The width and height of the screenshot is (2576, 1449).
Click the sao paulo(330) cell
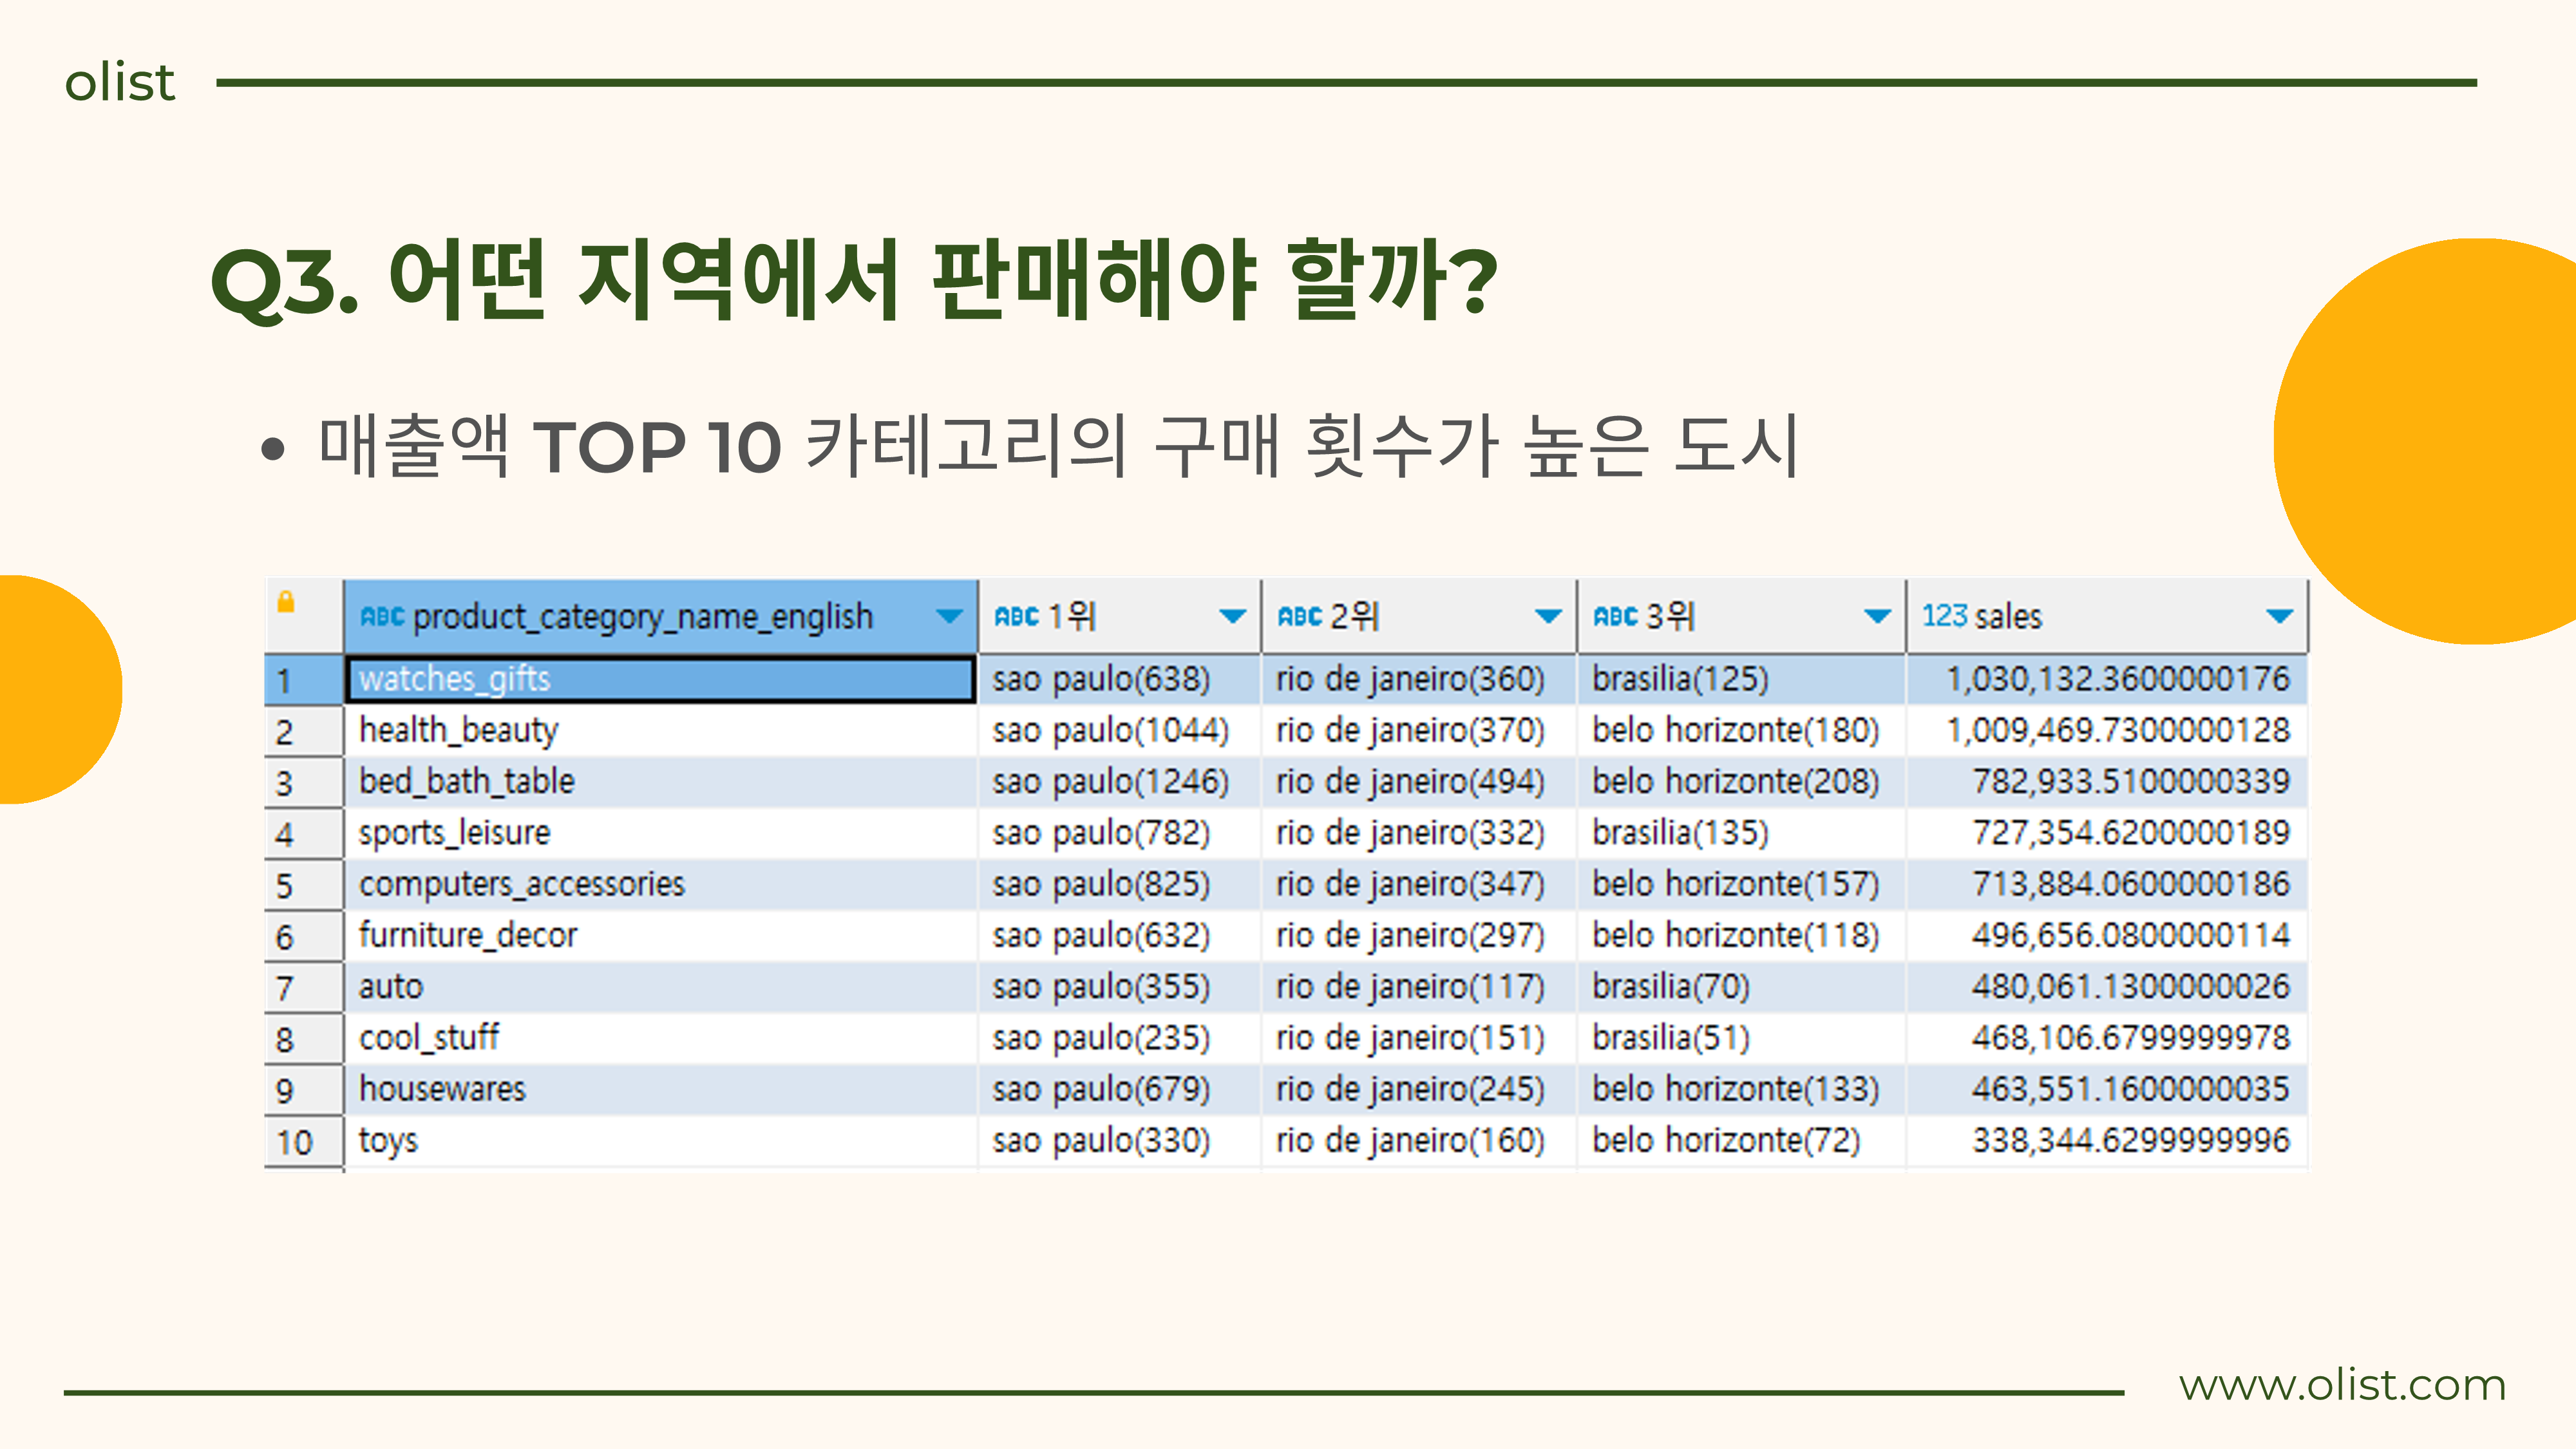tap(1119, 1141)
